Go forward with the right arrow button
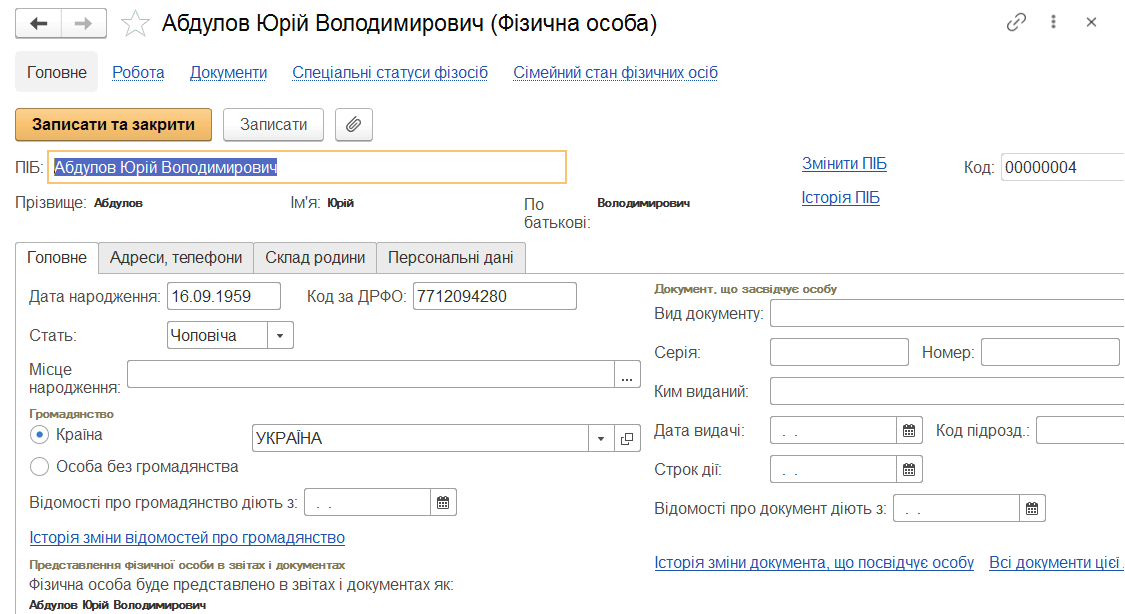 pos(84,24)
